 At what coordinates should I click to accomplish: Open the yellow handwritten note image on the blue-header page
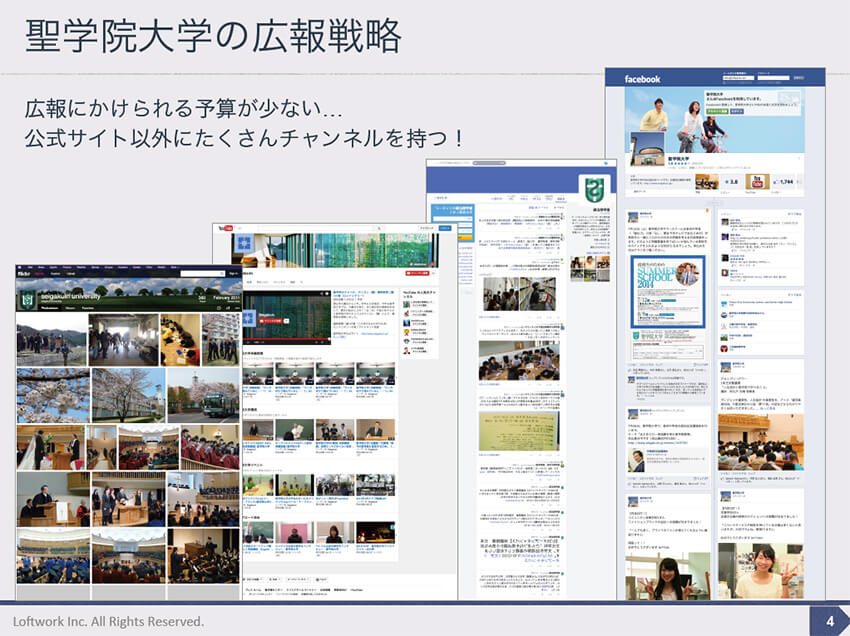tap(519, 432)
